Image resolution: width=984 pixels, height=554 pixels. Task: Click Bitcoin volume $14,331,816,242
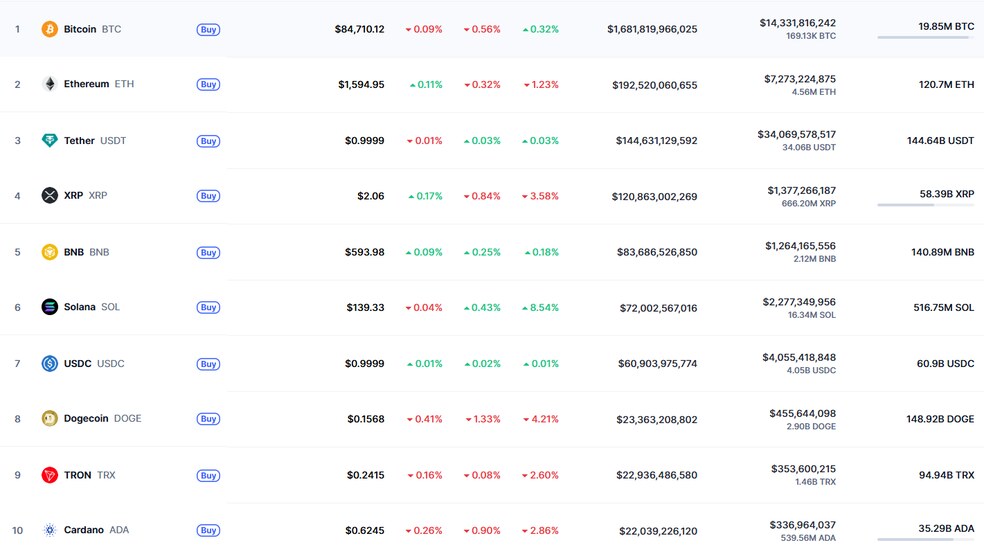pos(798,23)
